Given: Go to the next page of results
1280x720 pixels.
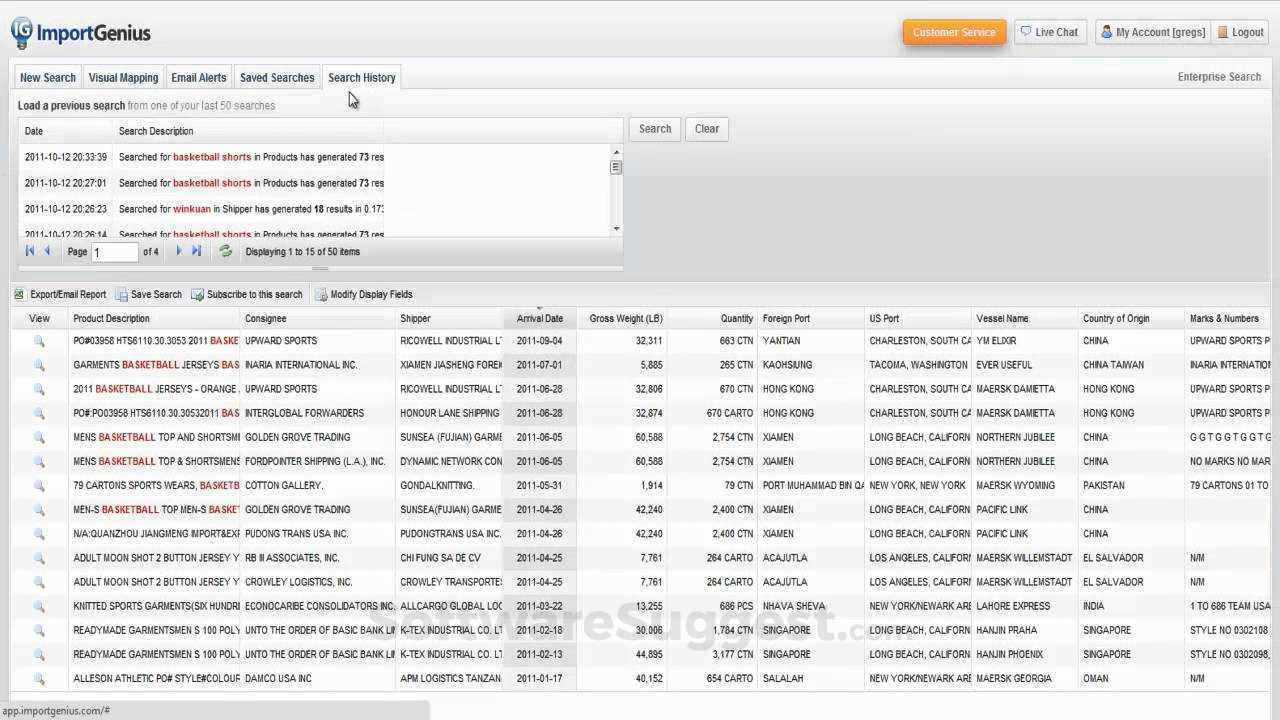Looking at the screenshot, I should [178, 251].
